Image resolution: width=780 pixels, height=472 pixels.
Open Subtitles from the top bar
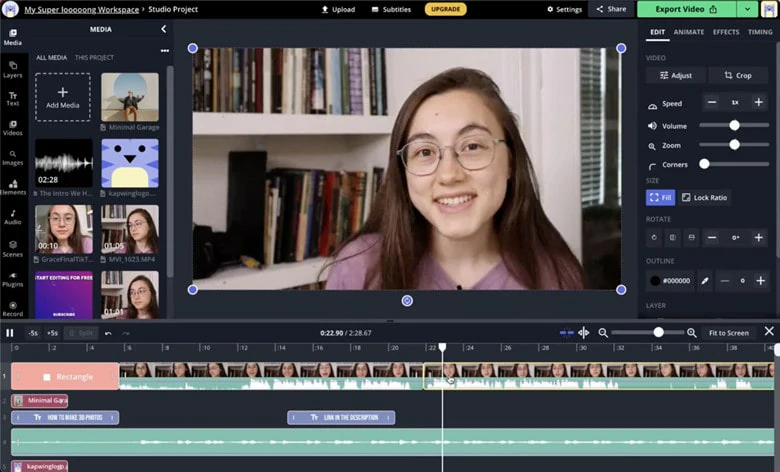click(x=391, y=9)
